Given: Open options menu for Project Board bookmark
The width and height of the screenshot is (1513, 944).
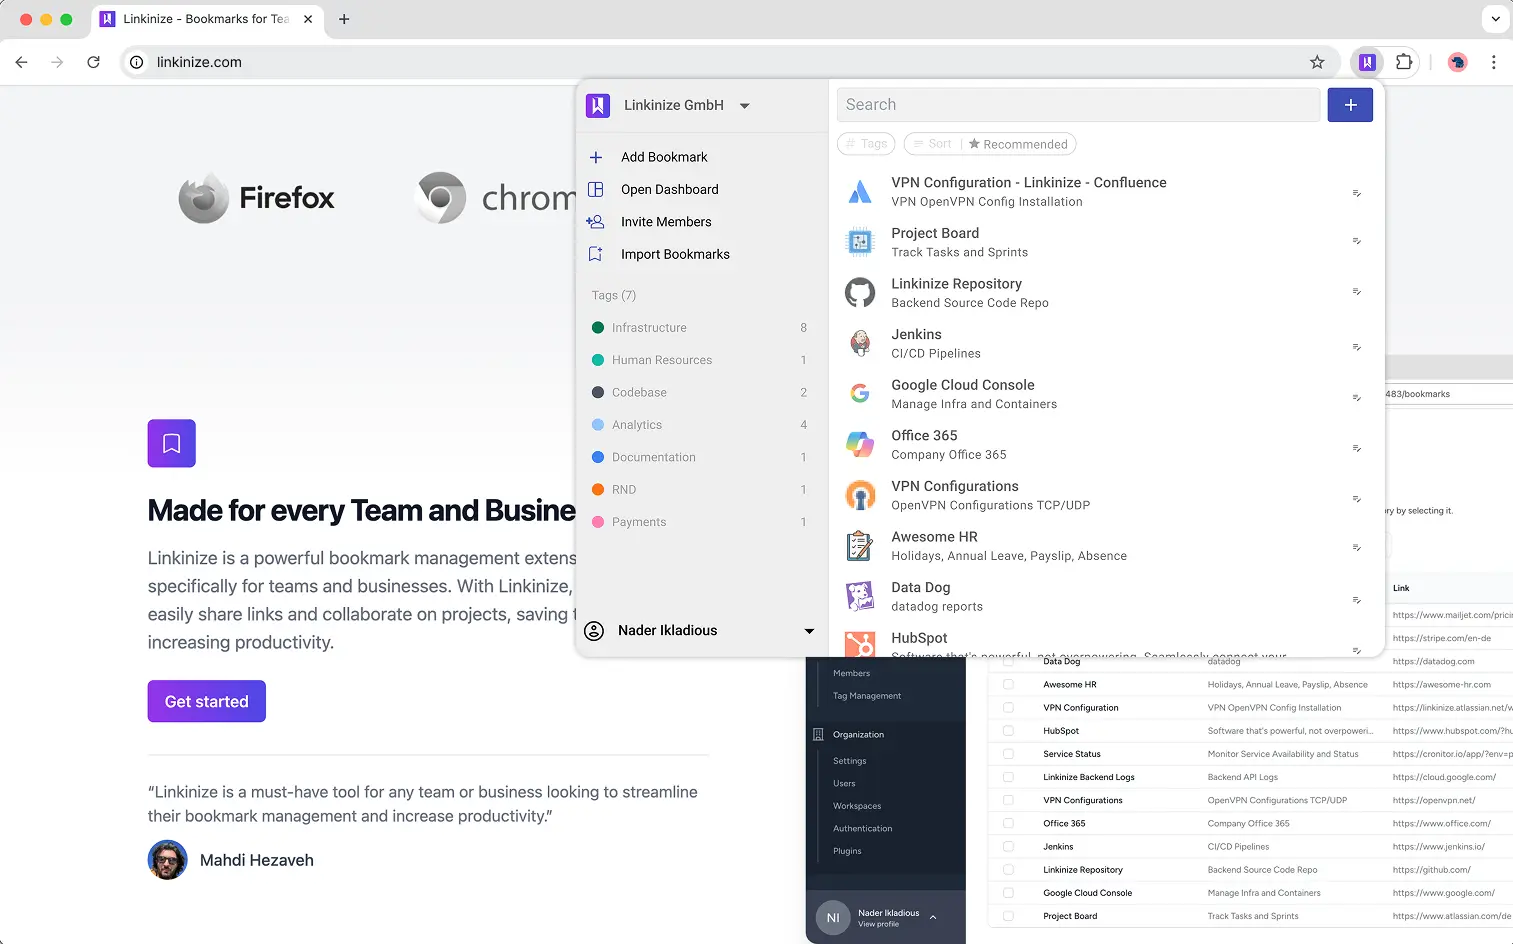Looking at the screenshot, I should coord(1356,241).
